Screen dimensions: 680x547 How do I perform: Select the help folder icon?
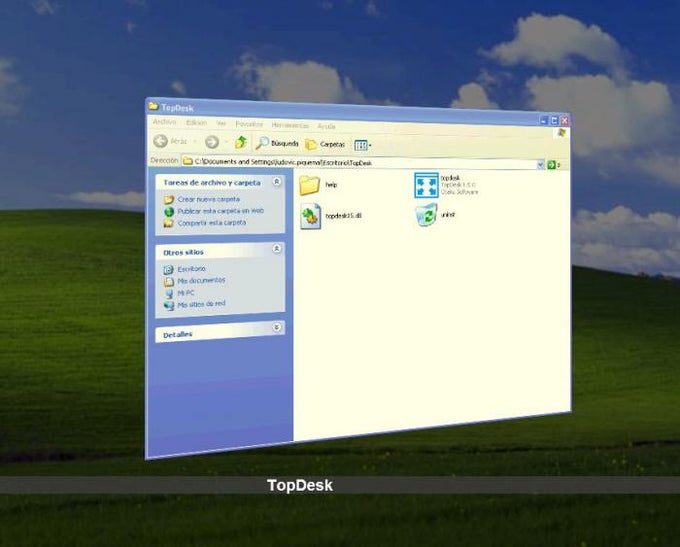[309, 185]
